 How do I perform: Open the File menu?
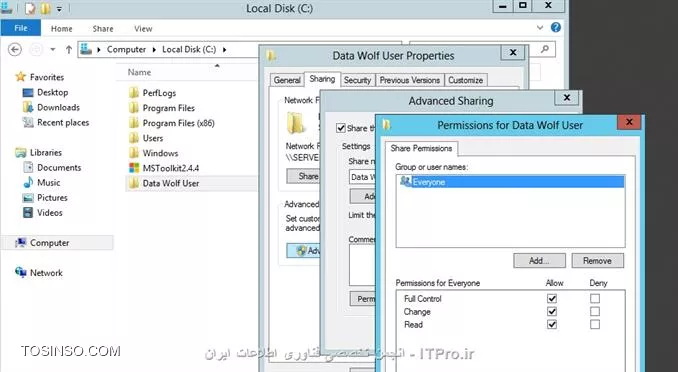tap(21, 28)
